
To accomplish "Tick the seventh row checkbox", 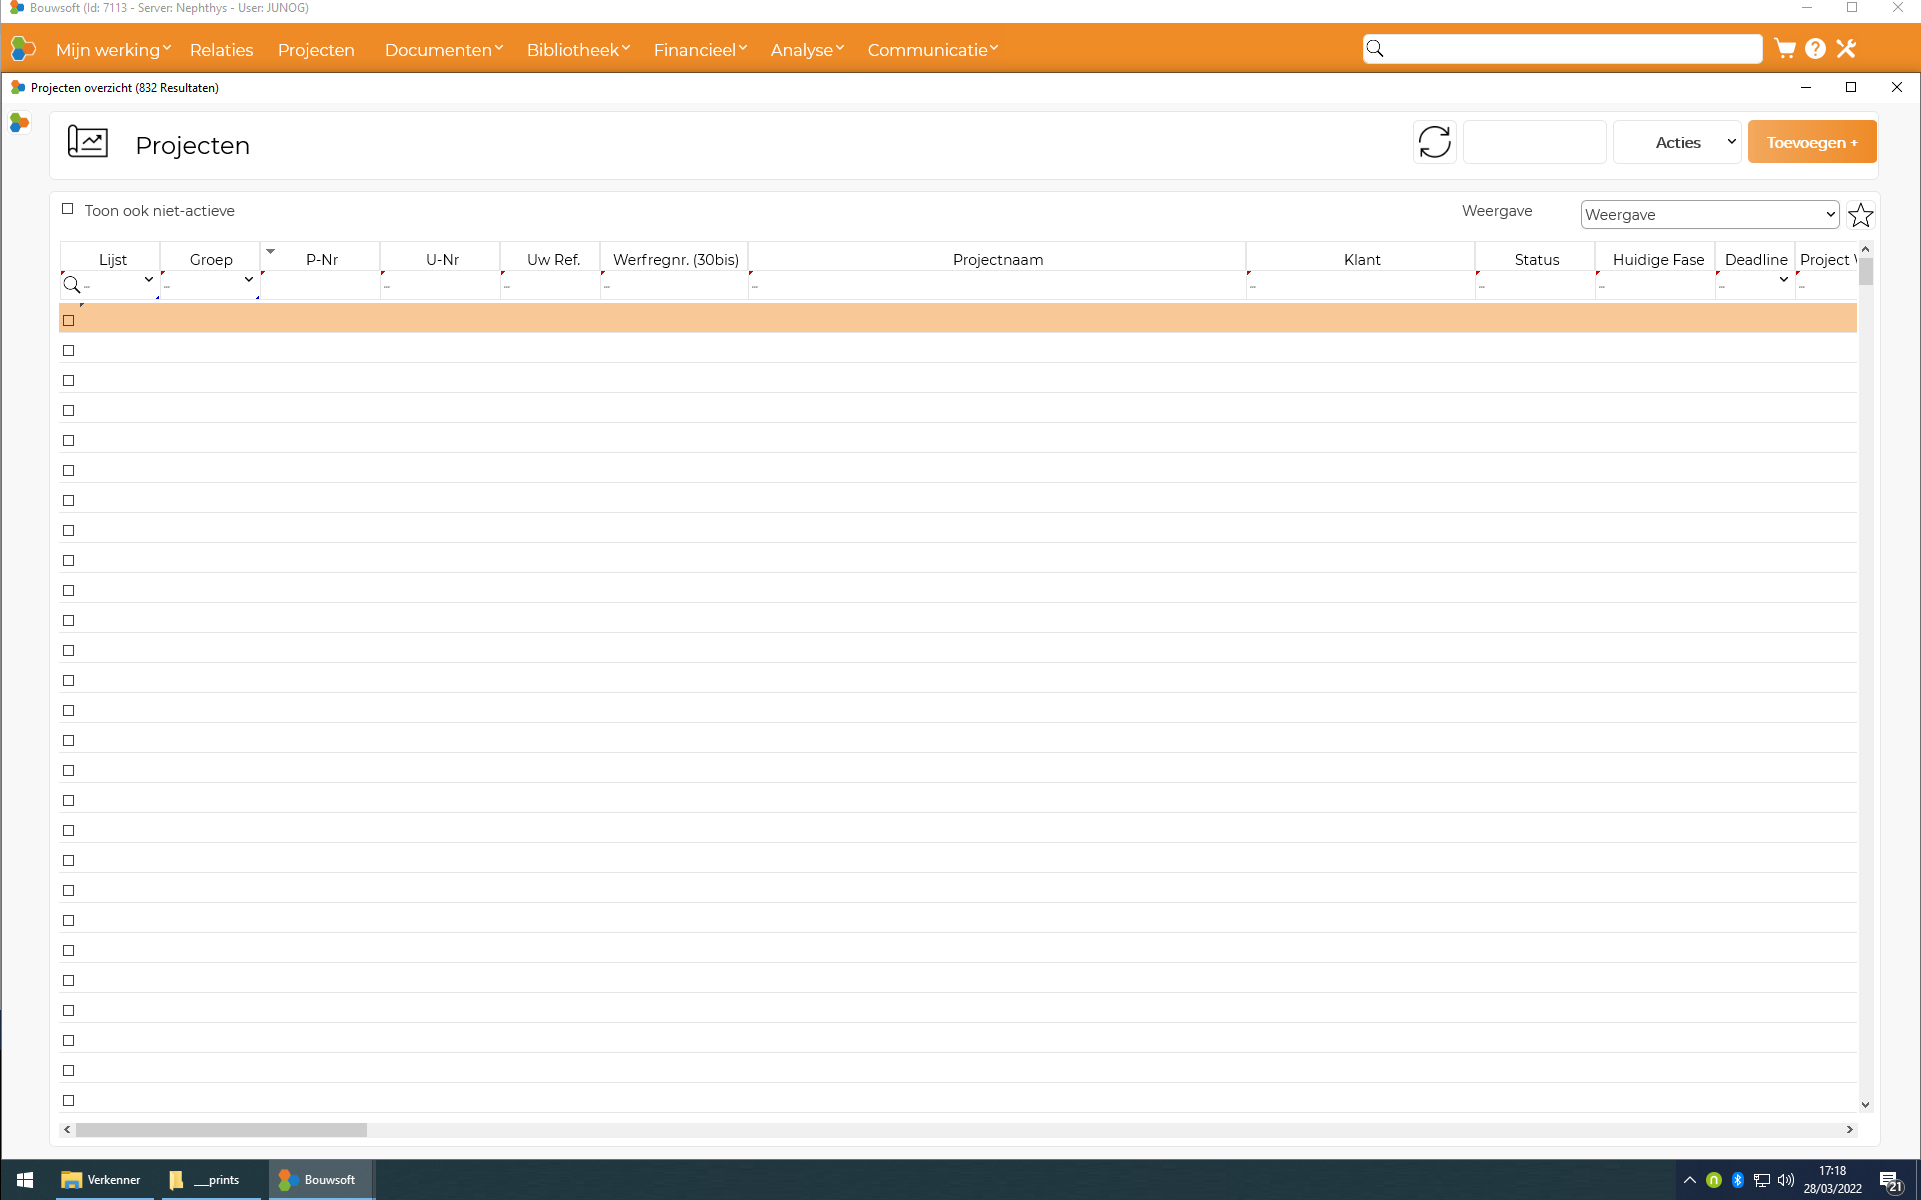I will (x=69, y=501).
